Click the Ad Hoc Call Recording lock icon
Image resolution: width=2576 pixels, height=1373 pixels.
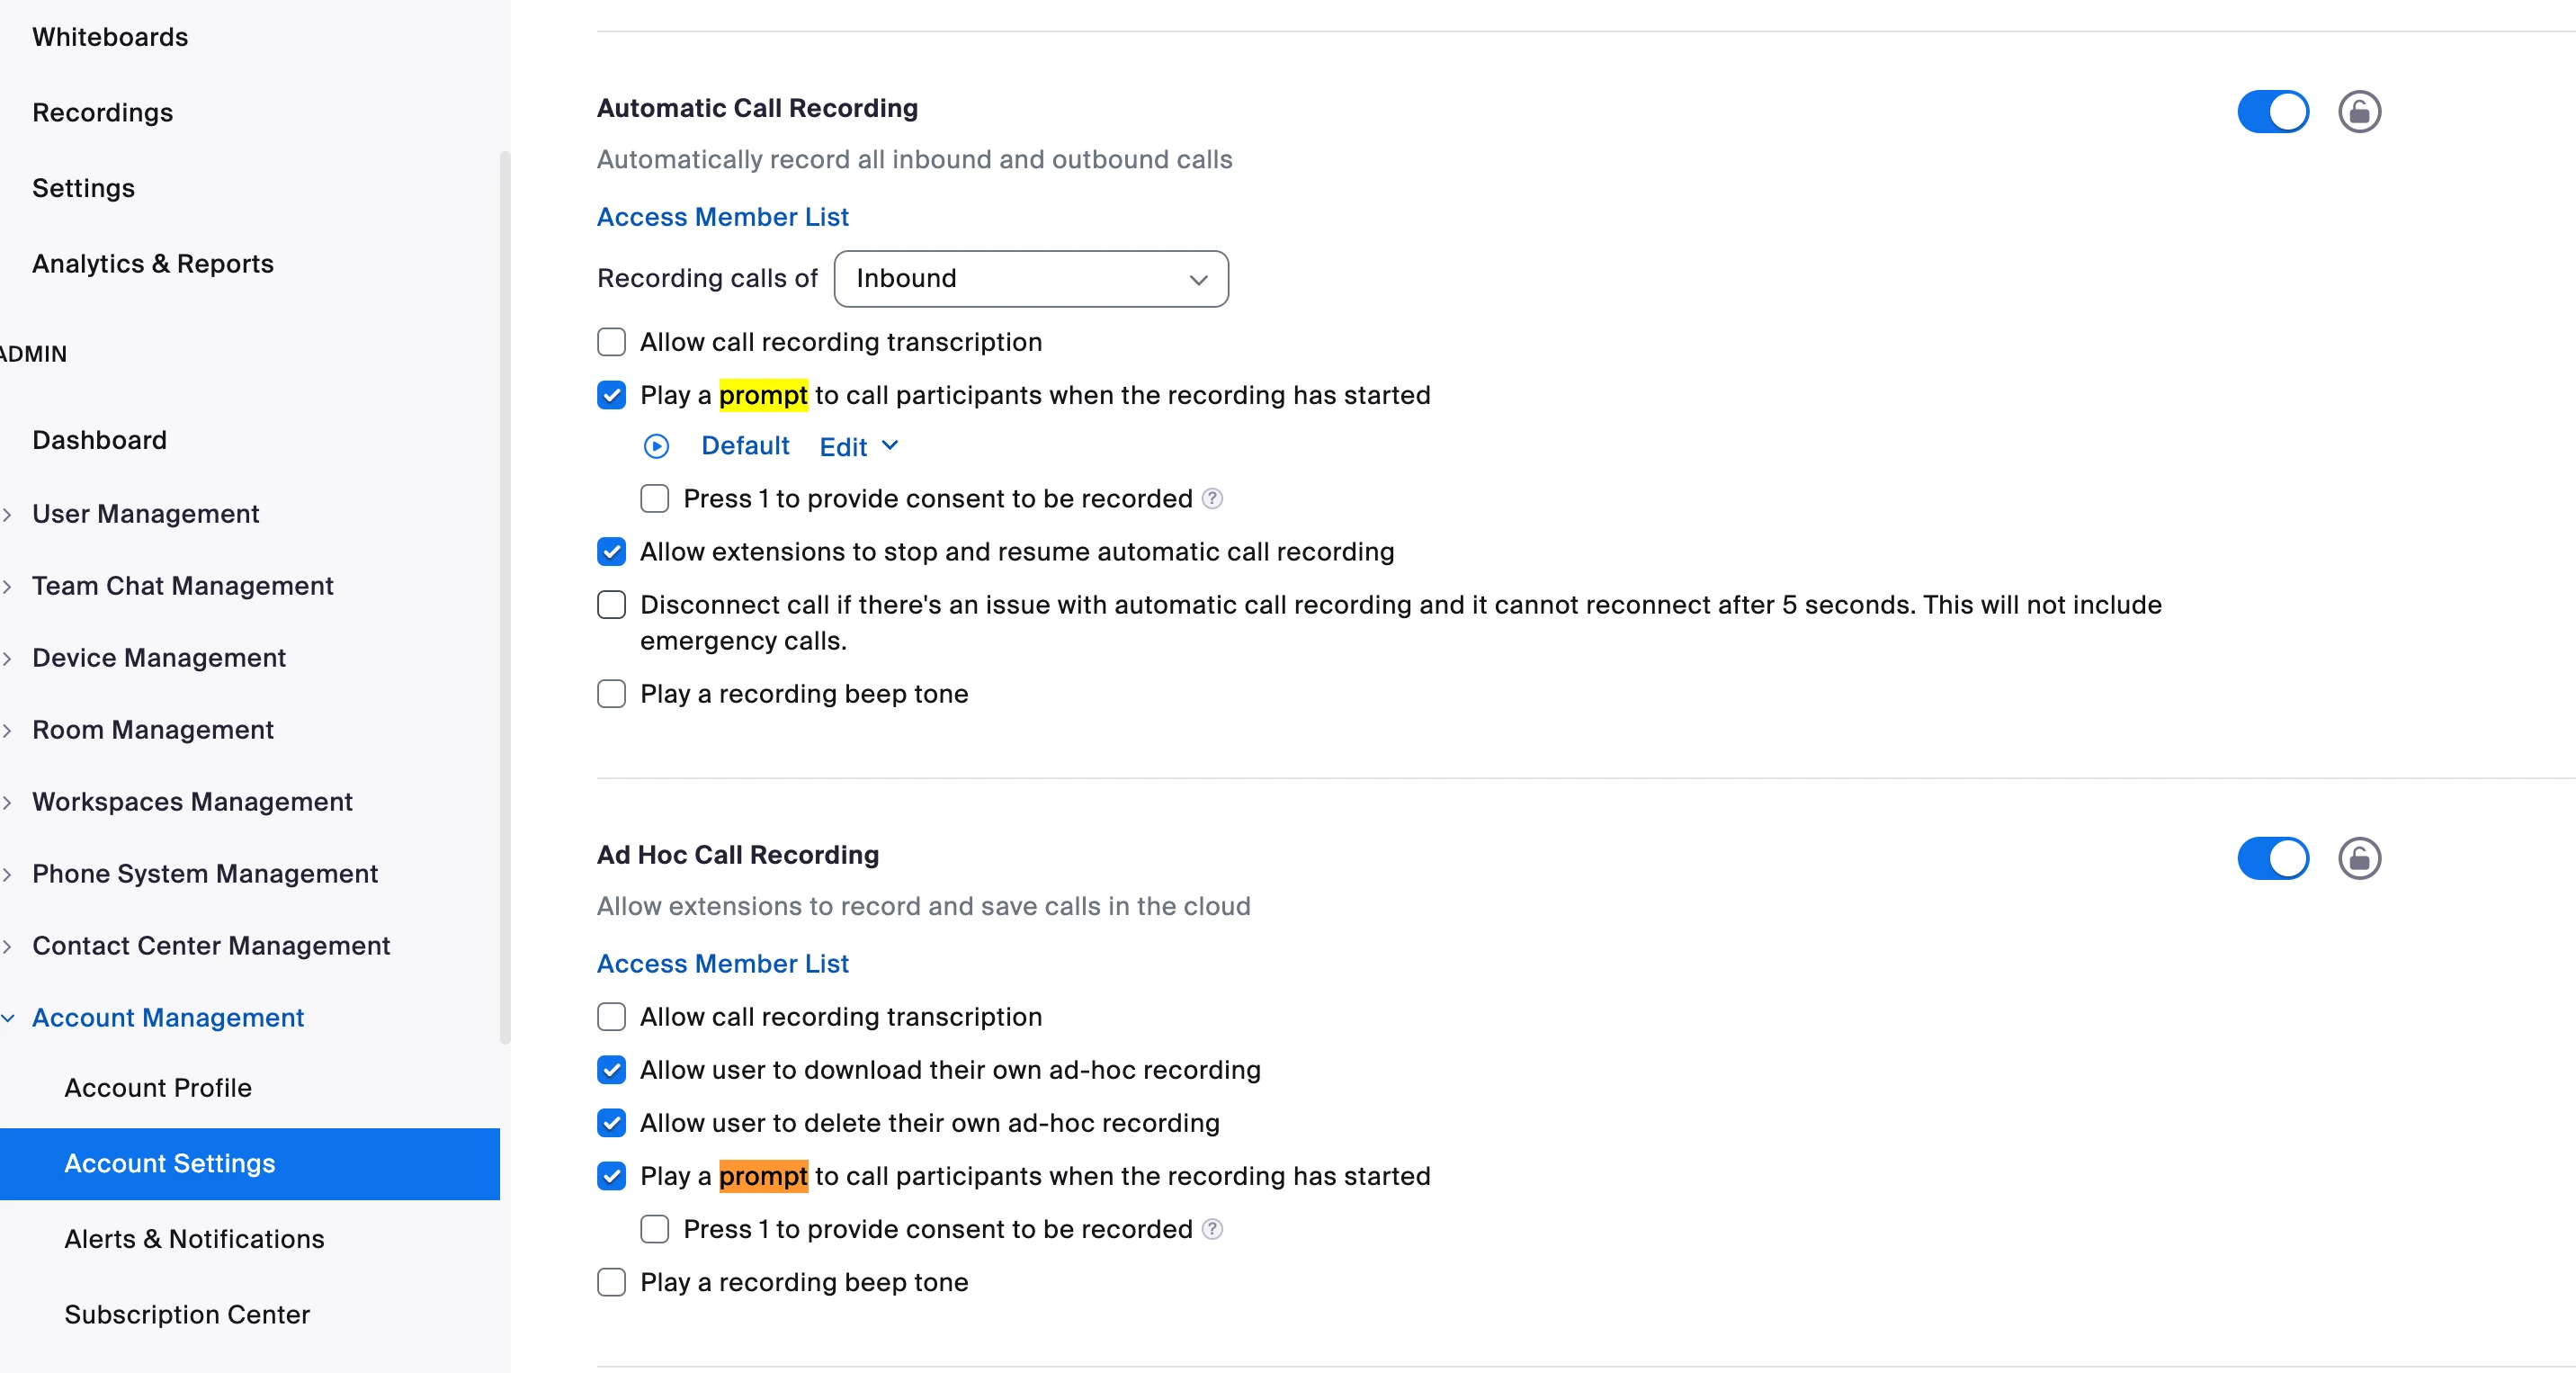tap(2359, 858)
